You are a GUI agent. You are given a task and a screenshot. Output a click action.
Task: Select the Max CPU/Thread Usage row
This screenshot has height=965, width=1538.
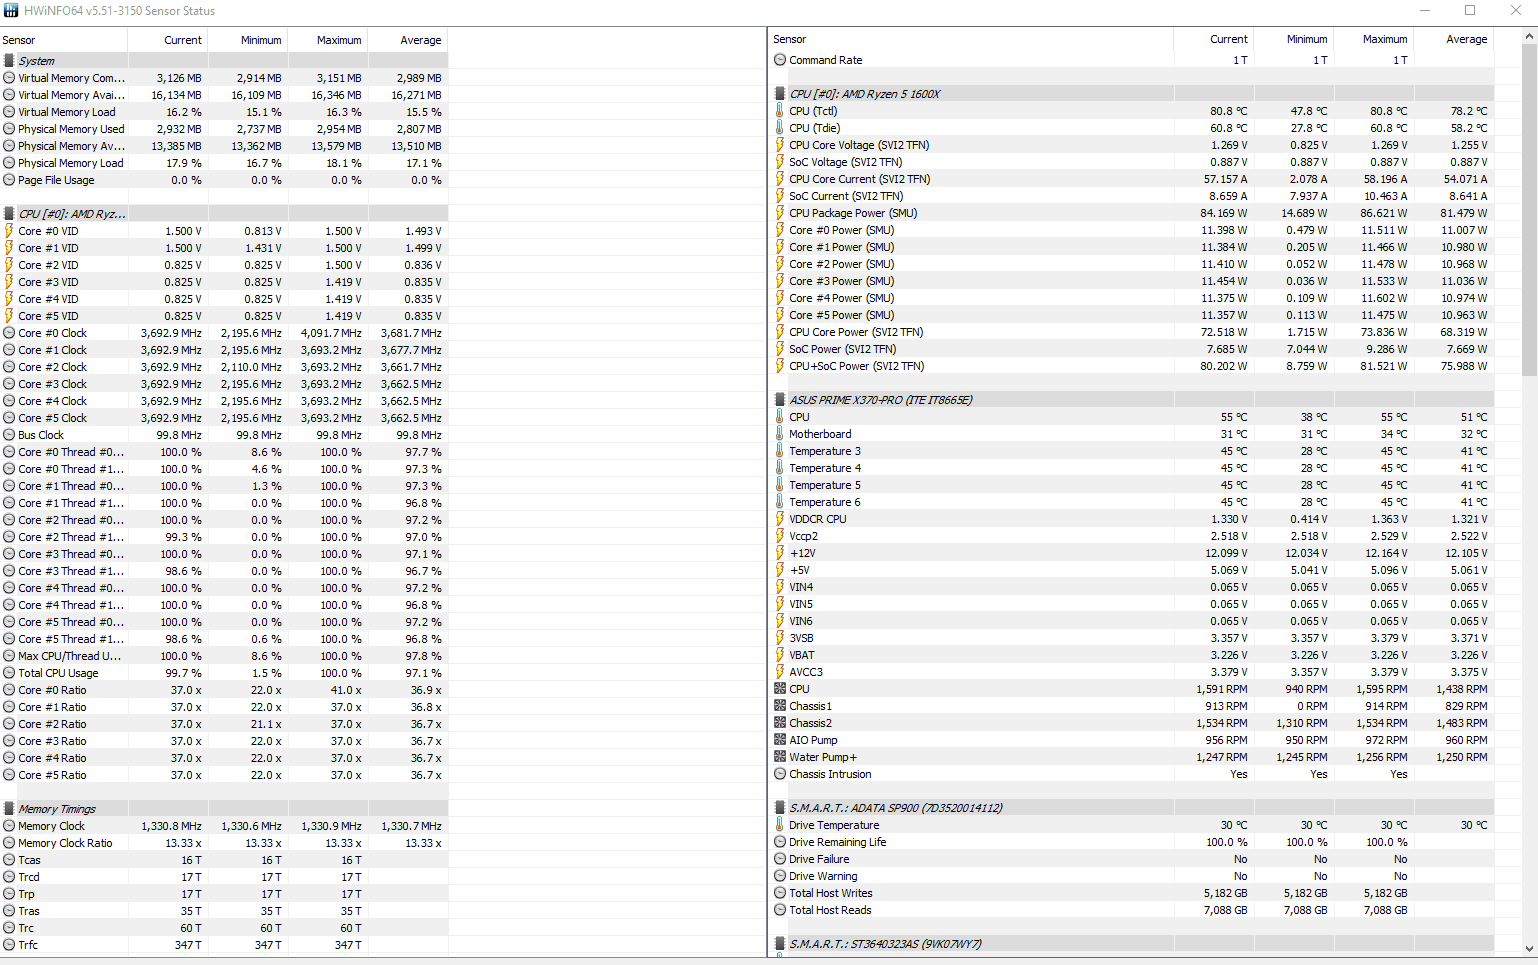point(224,656)
